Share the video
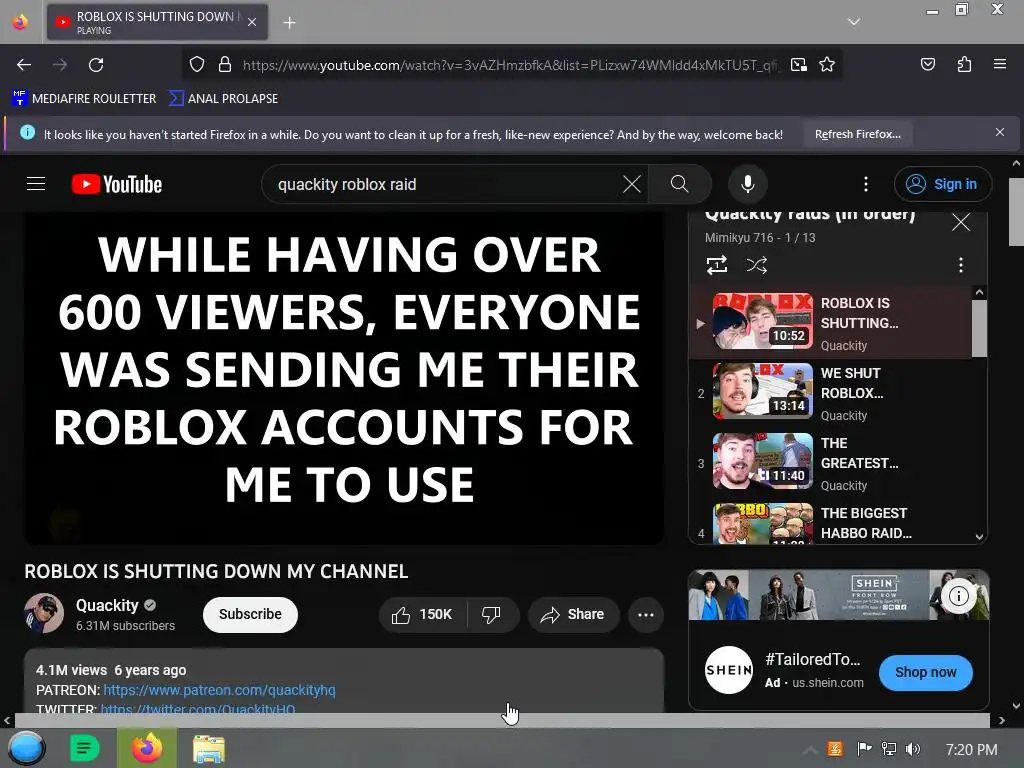The height and width of the screenshot is (768, 1024). tap(573, 615)
